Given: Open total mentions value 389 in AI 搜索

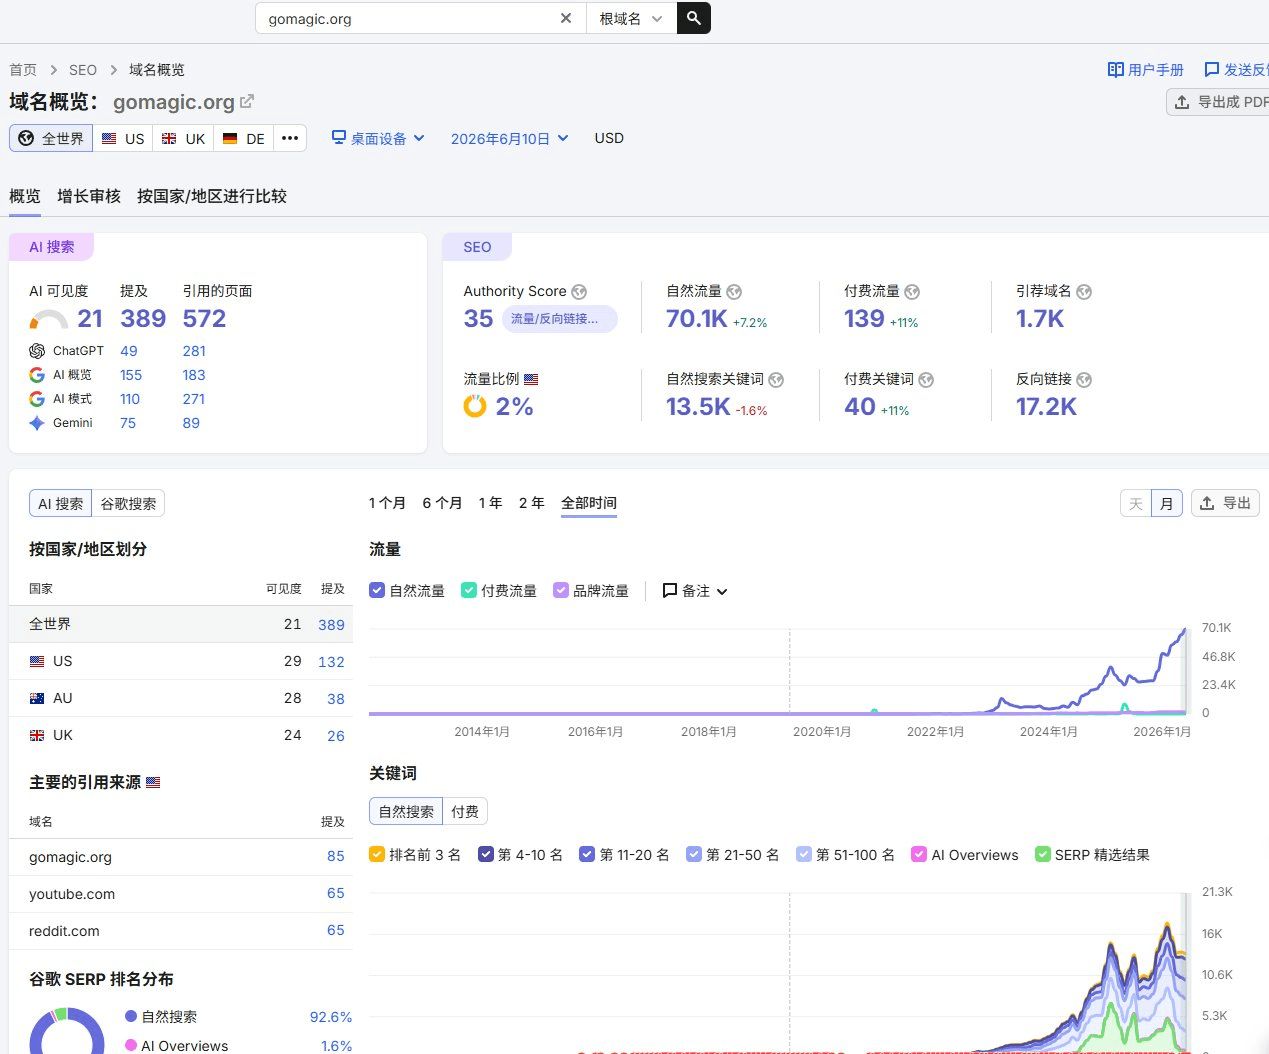Looking at the screenshot, I should pyautogui.click(x=143, y=319).
